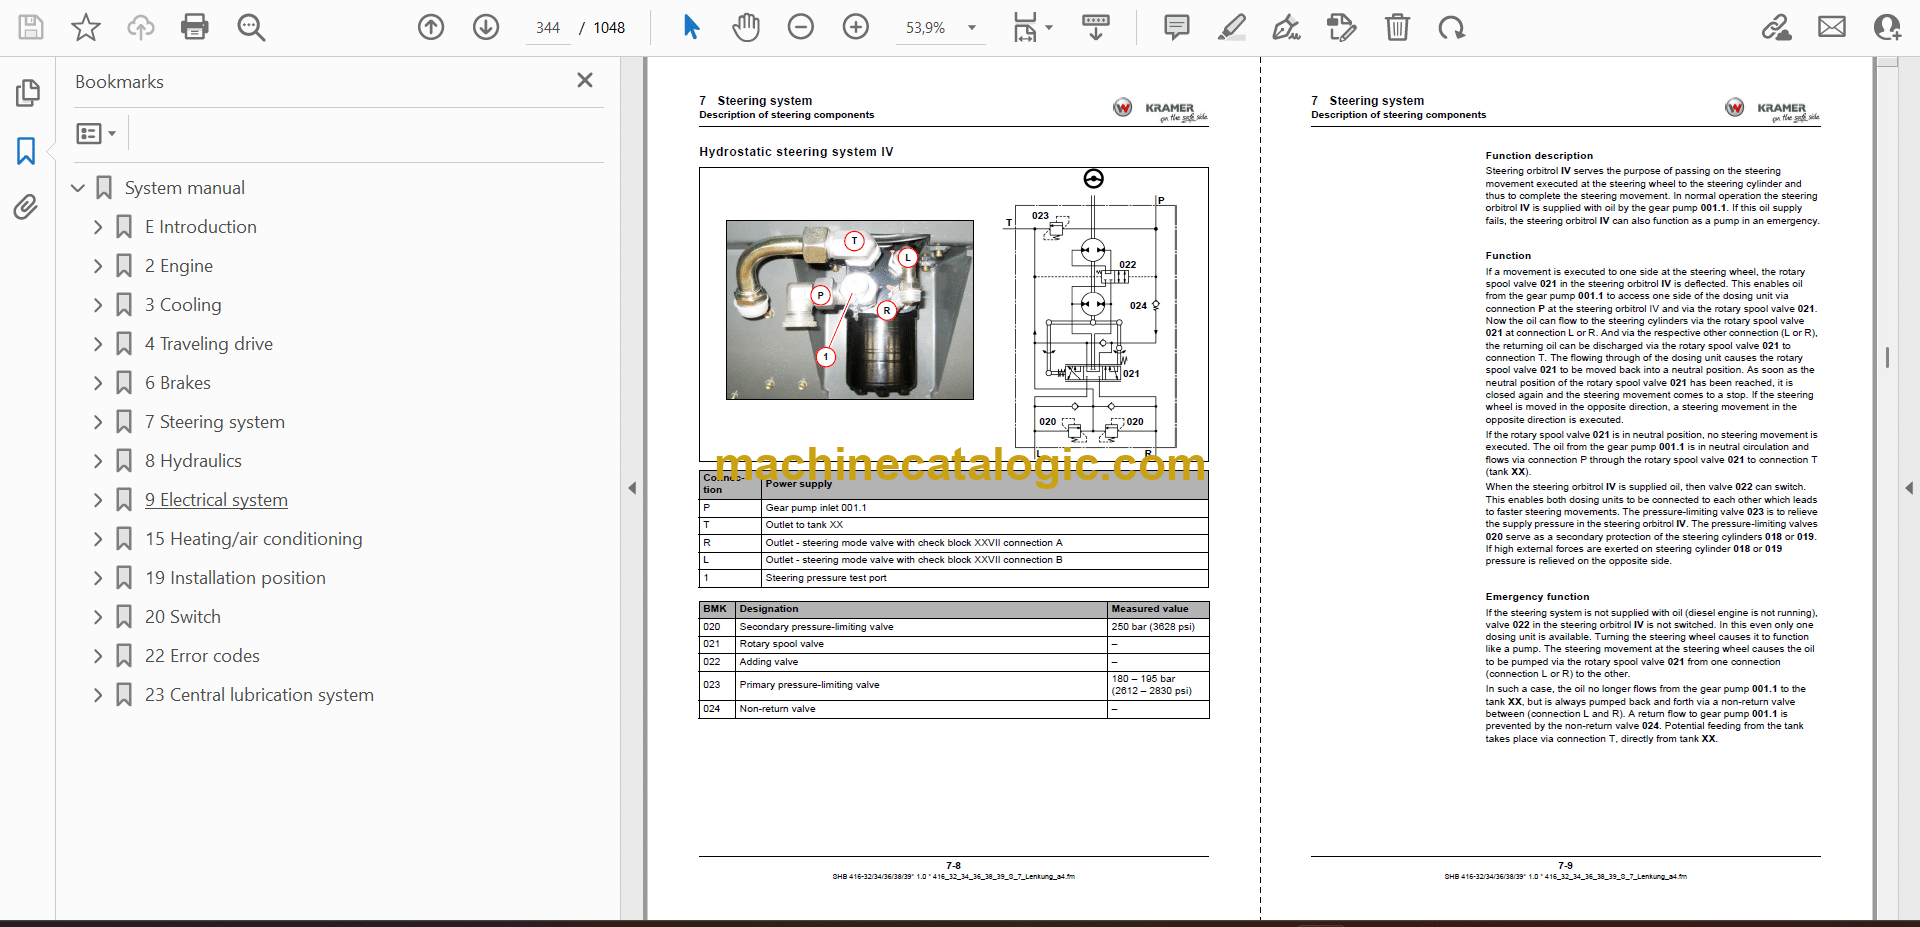
Task: Select the Hand pan tool
Action: 745,27
